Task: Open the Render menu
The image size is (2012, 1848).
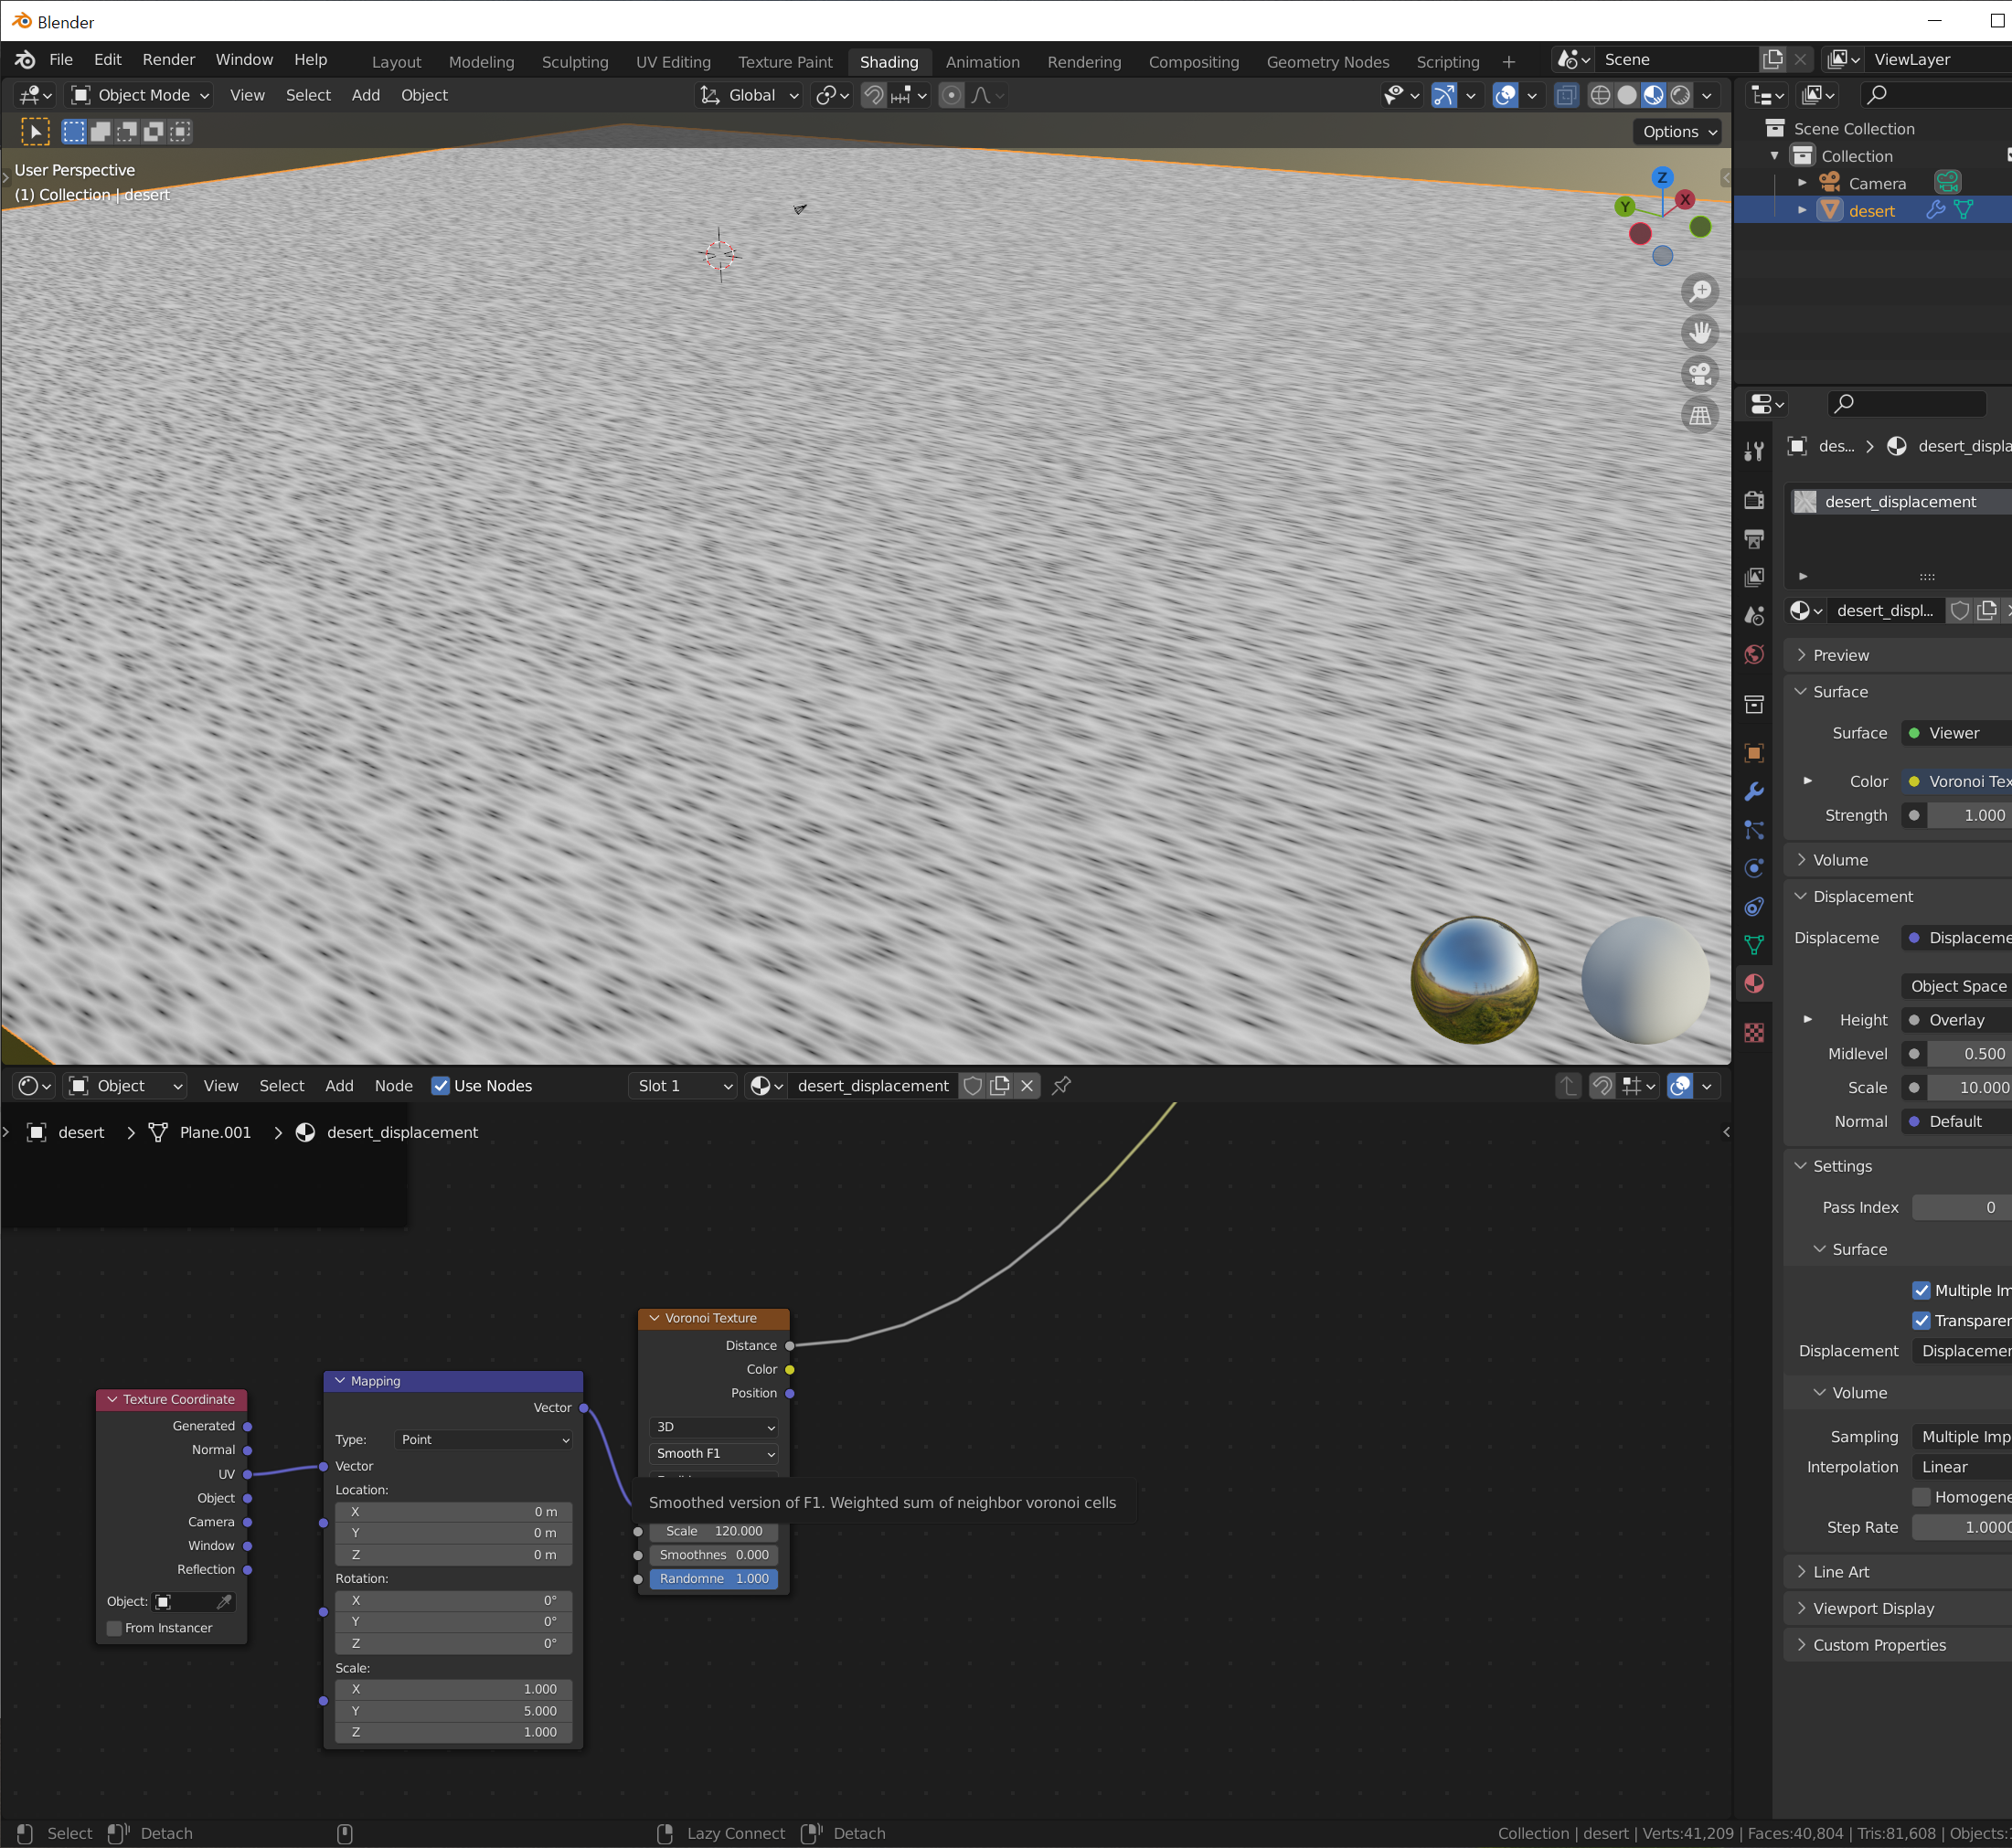Action: point(168,60)
